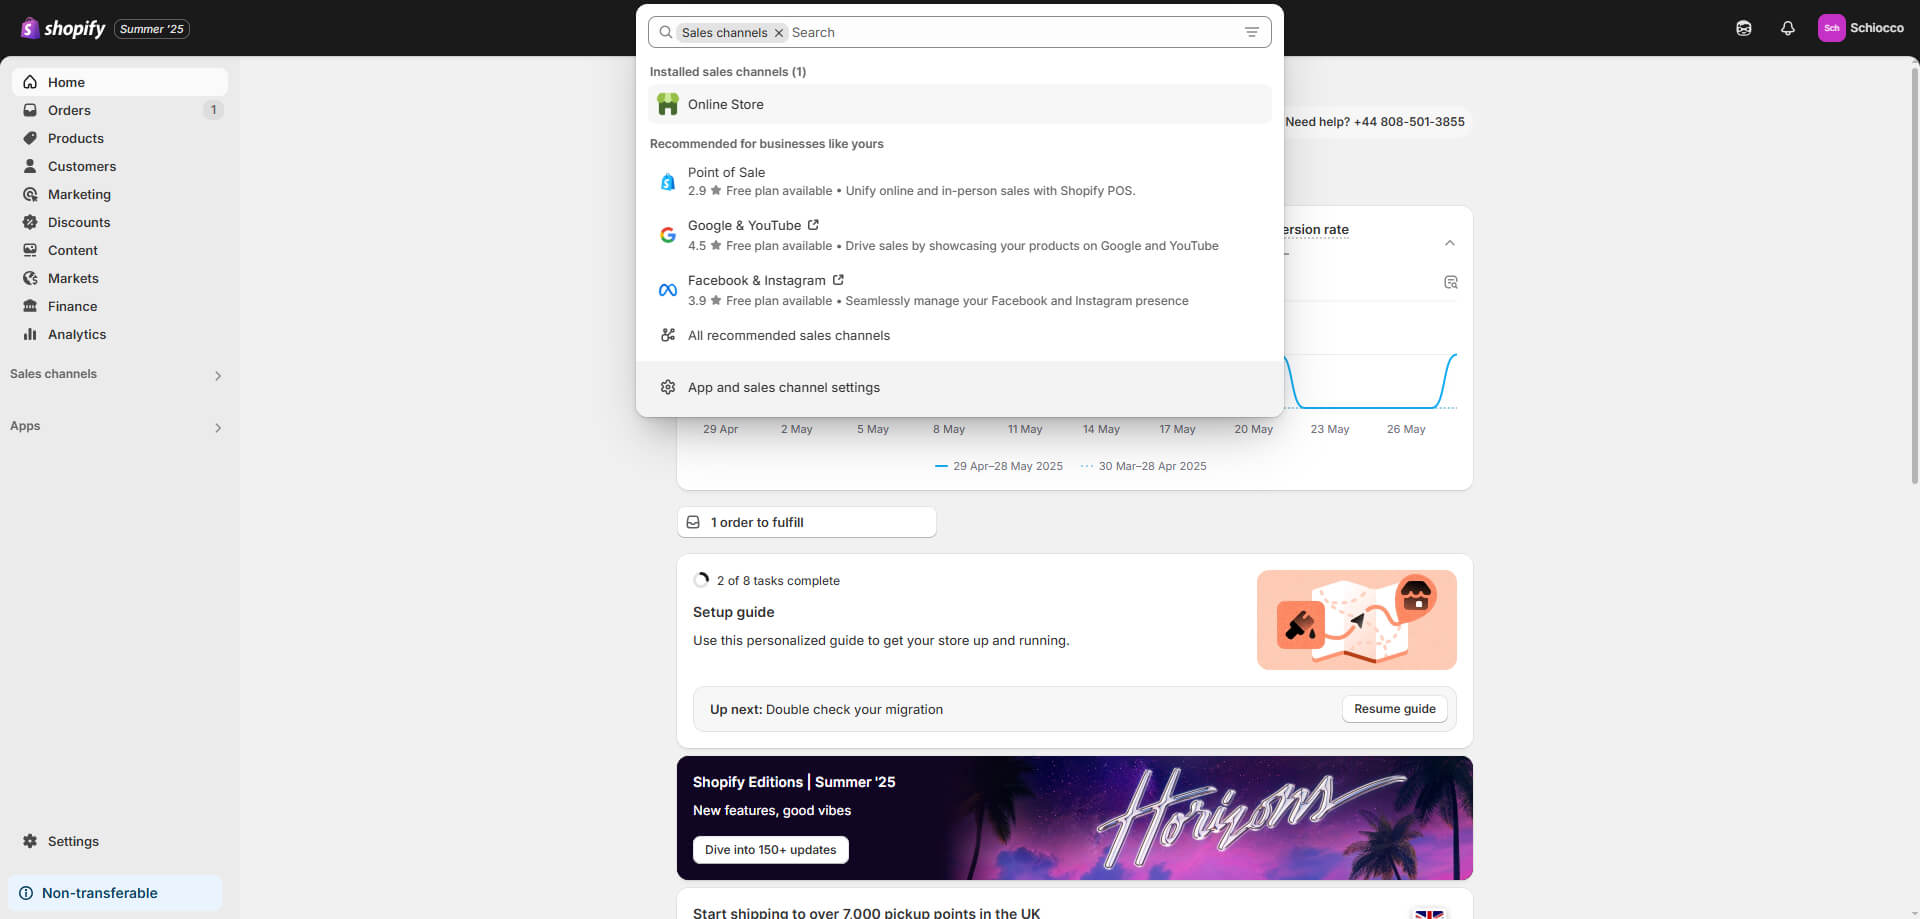Choose Facebook & Instagram sales channel
Image resolution: width=1920 pixels, height=919 pixels.
pyautogui.click(x=756, y=281)
